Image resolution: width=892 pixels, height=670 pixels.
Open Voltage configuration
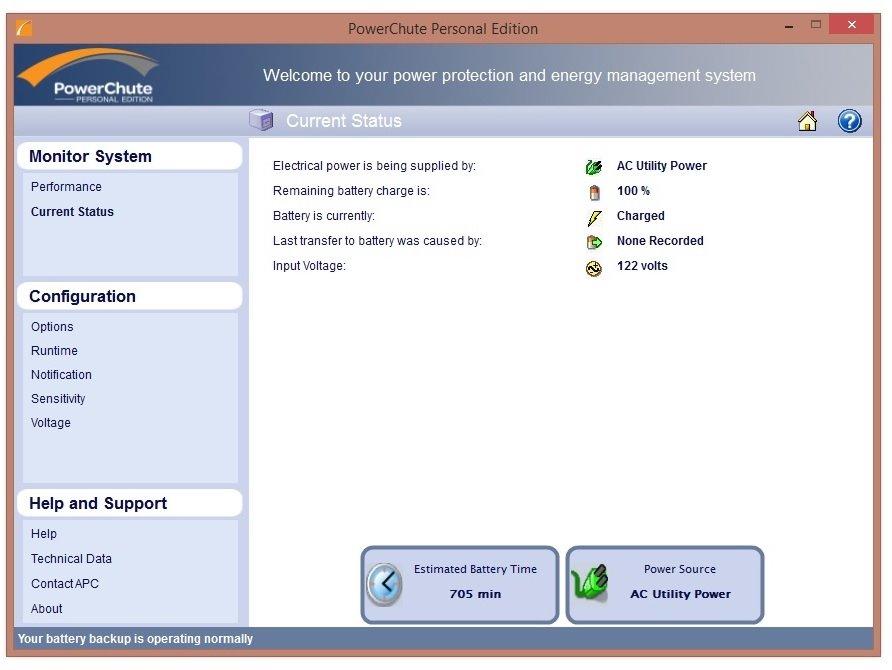[x=51, y=423]
